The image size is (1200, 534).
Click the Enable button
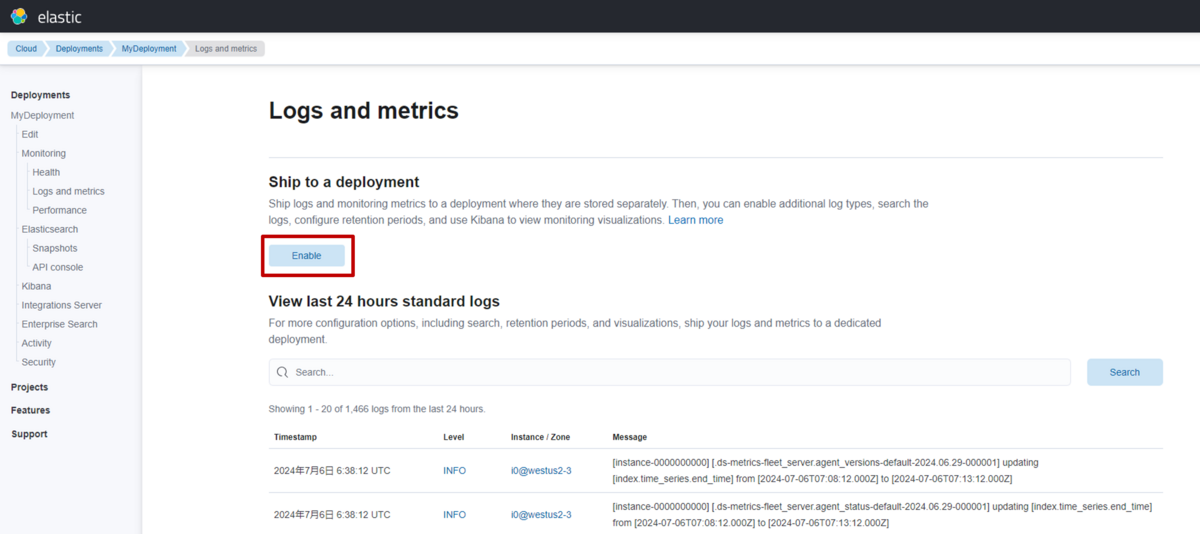coord(306,256)
